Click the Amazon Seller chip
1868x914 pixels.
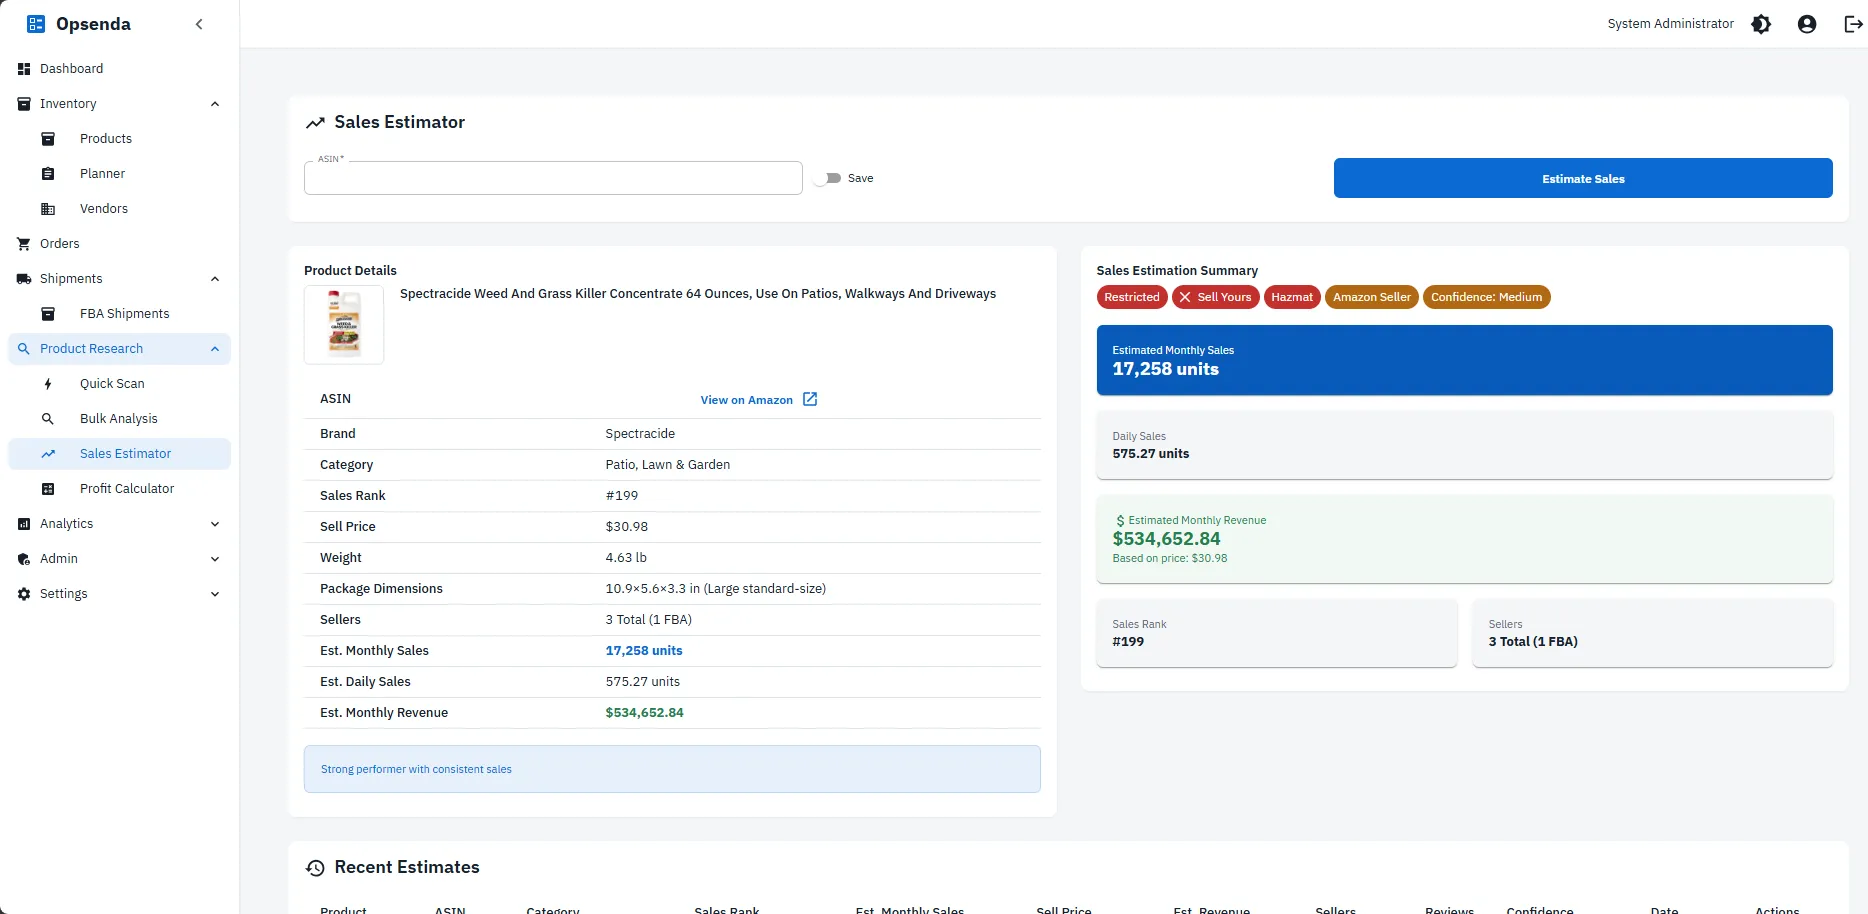coord(1372,297)
